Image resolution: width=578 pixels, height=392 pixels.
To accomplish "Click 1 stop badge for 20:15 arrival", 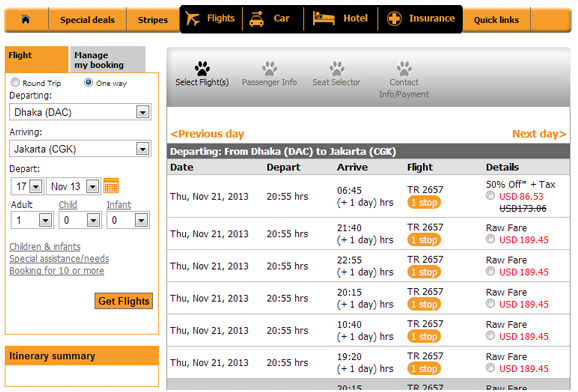I will pos(424,305).
